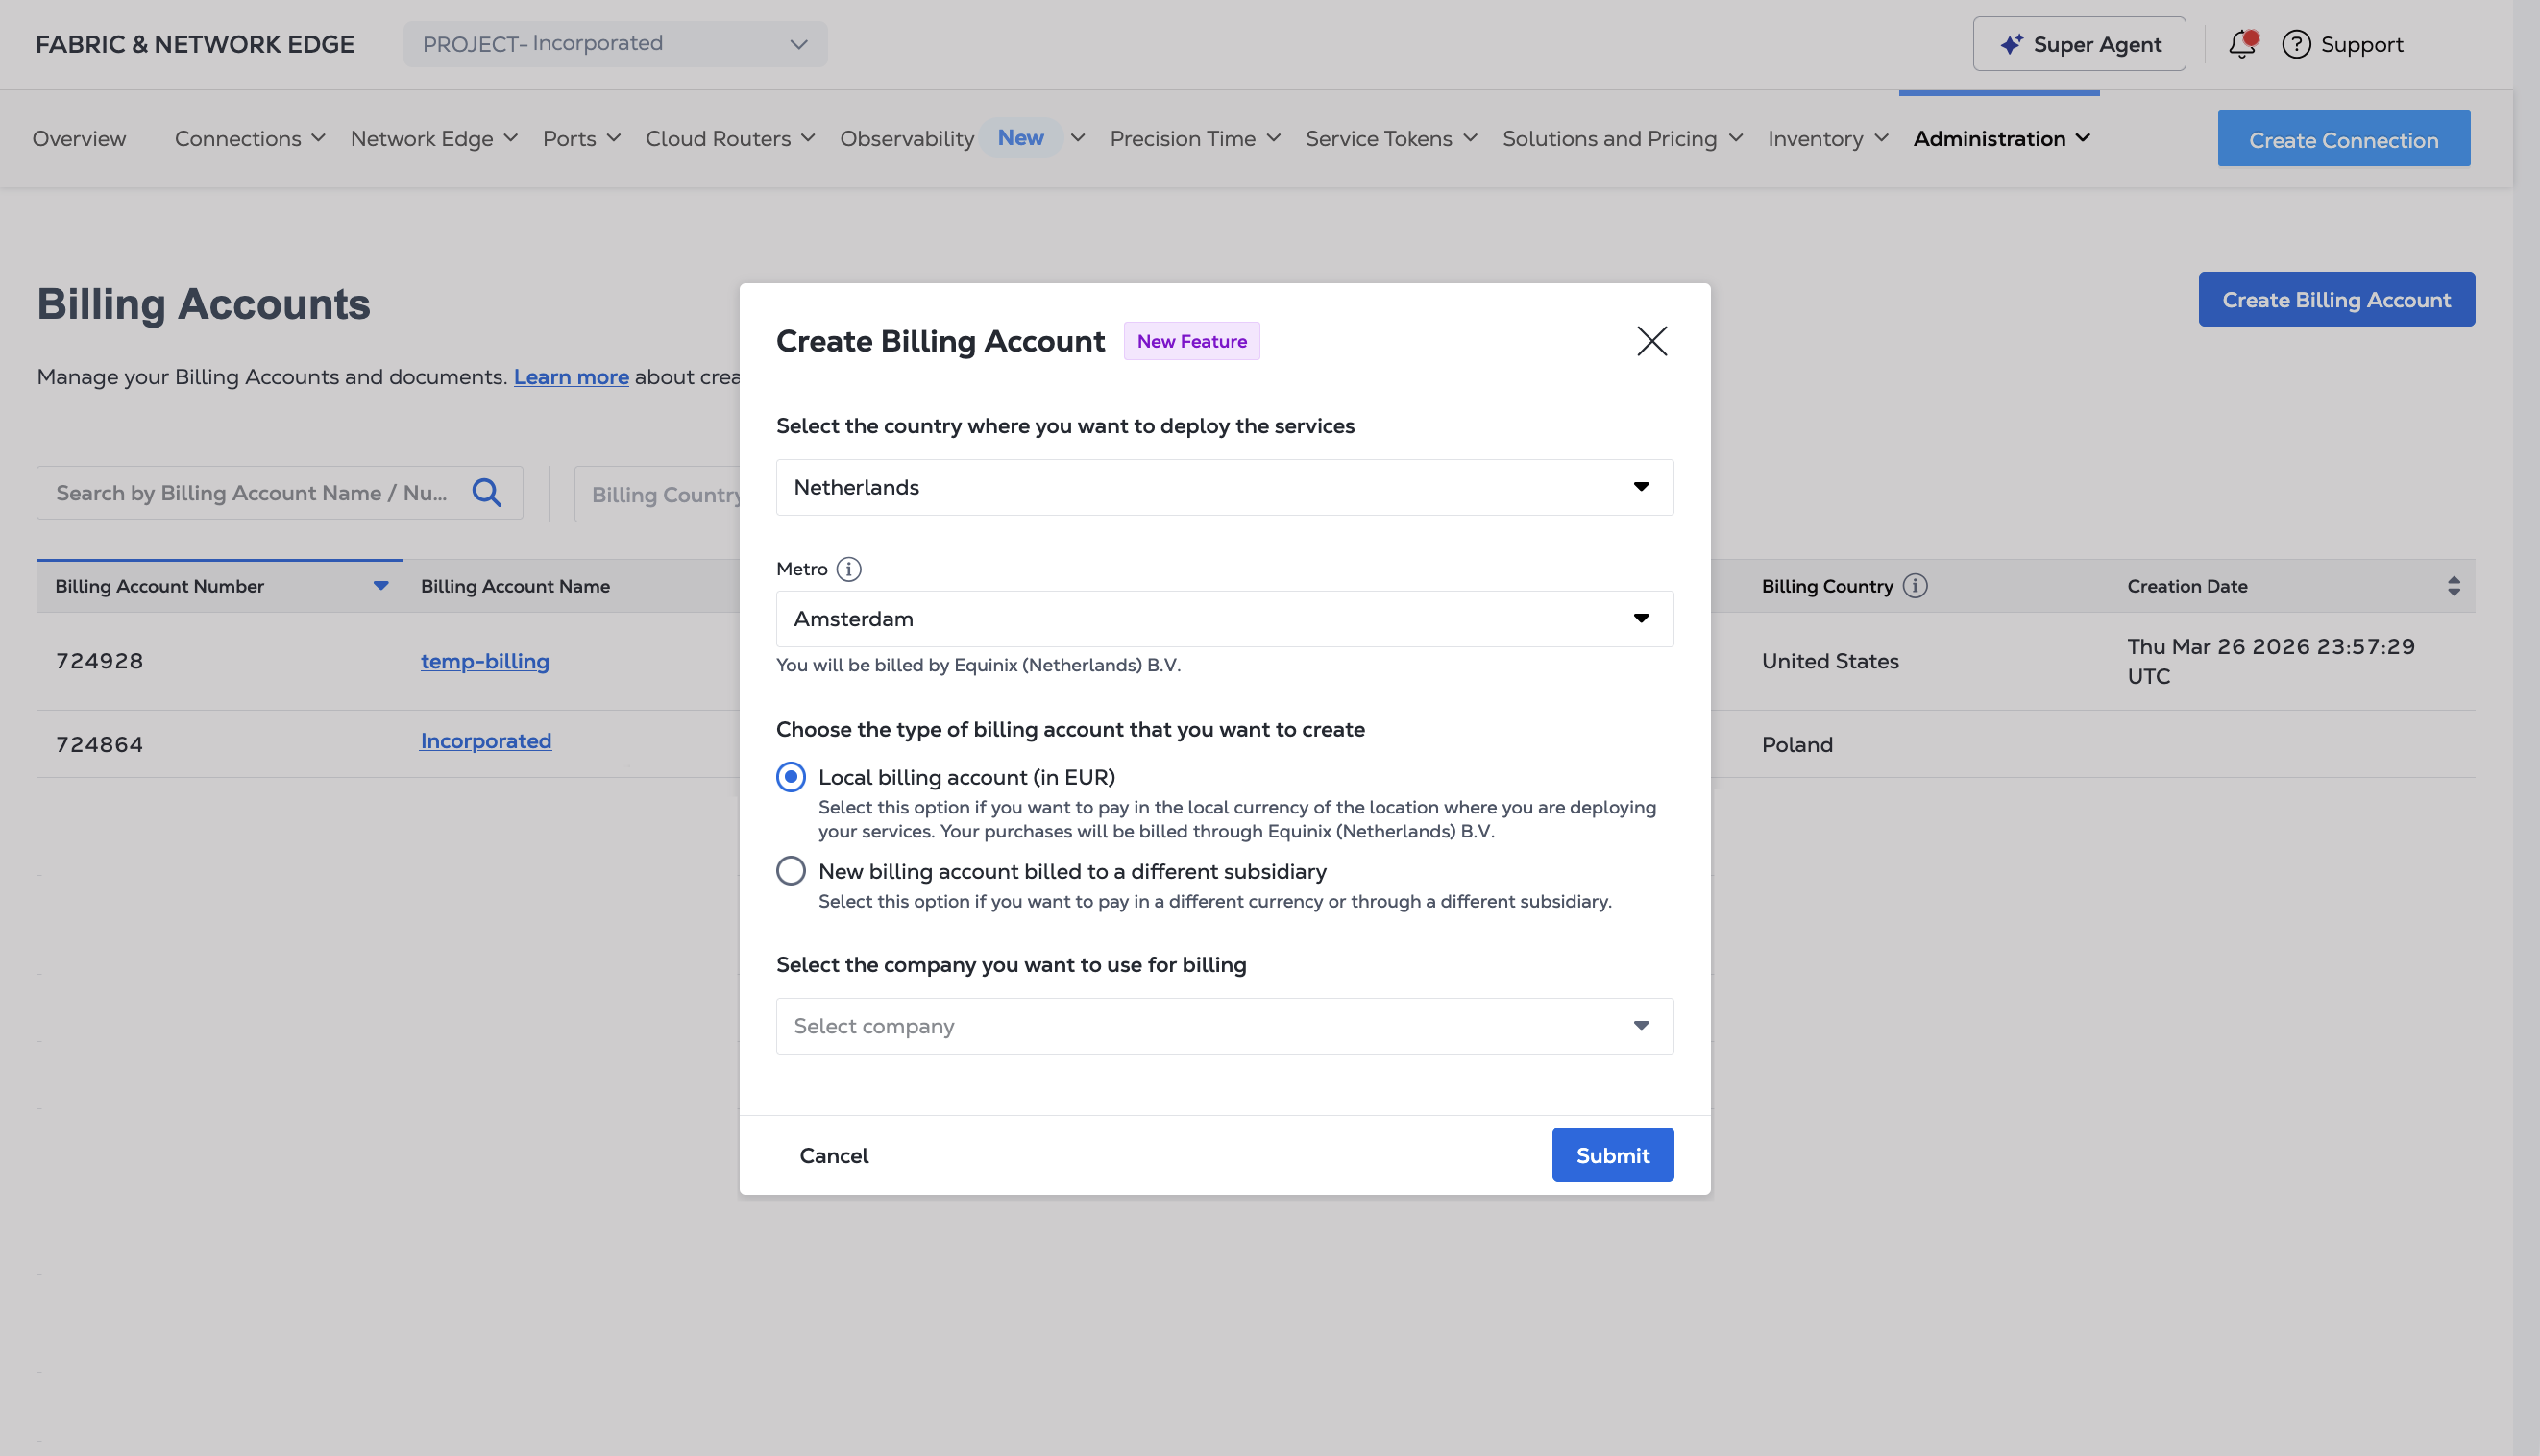Open the PROJECT- Incorporated project selector
This screenshot has height=1456, width=2540.
(x=615, y=44)
